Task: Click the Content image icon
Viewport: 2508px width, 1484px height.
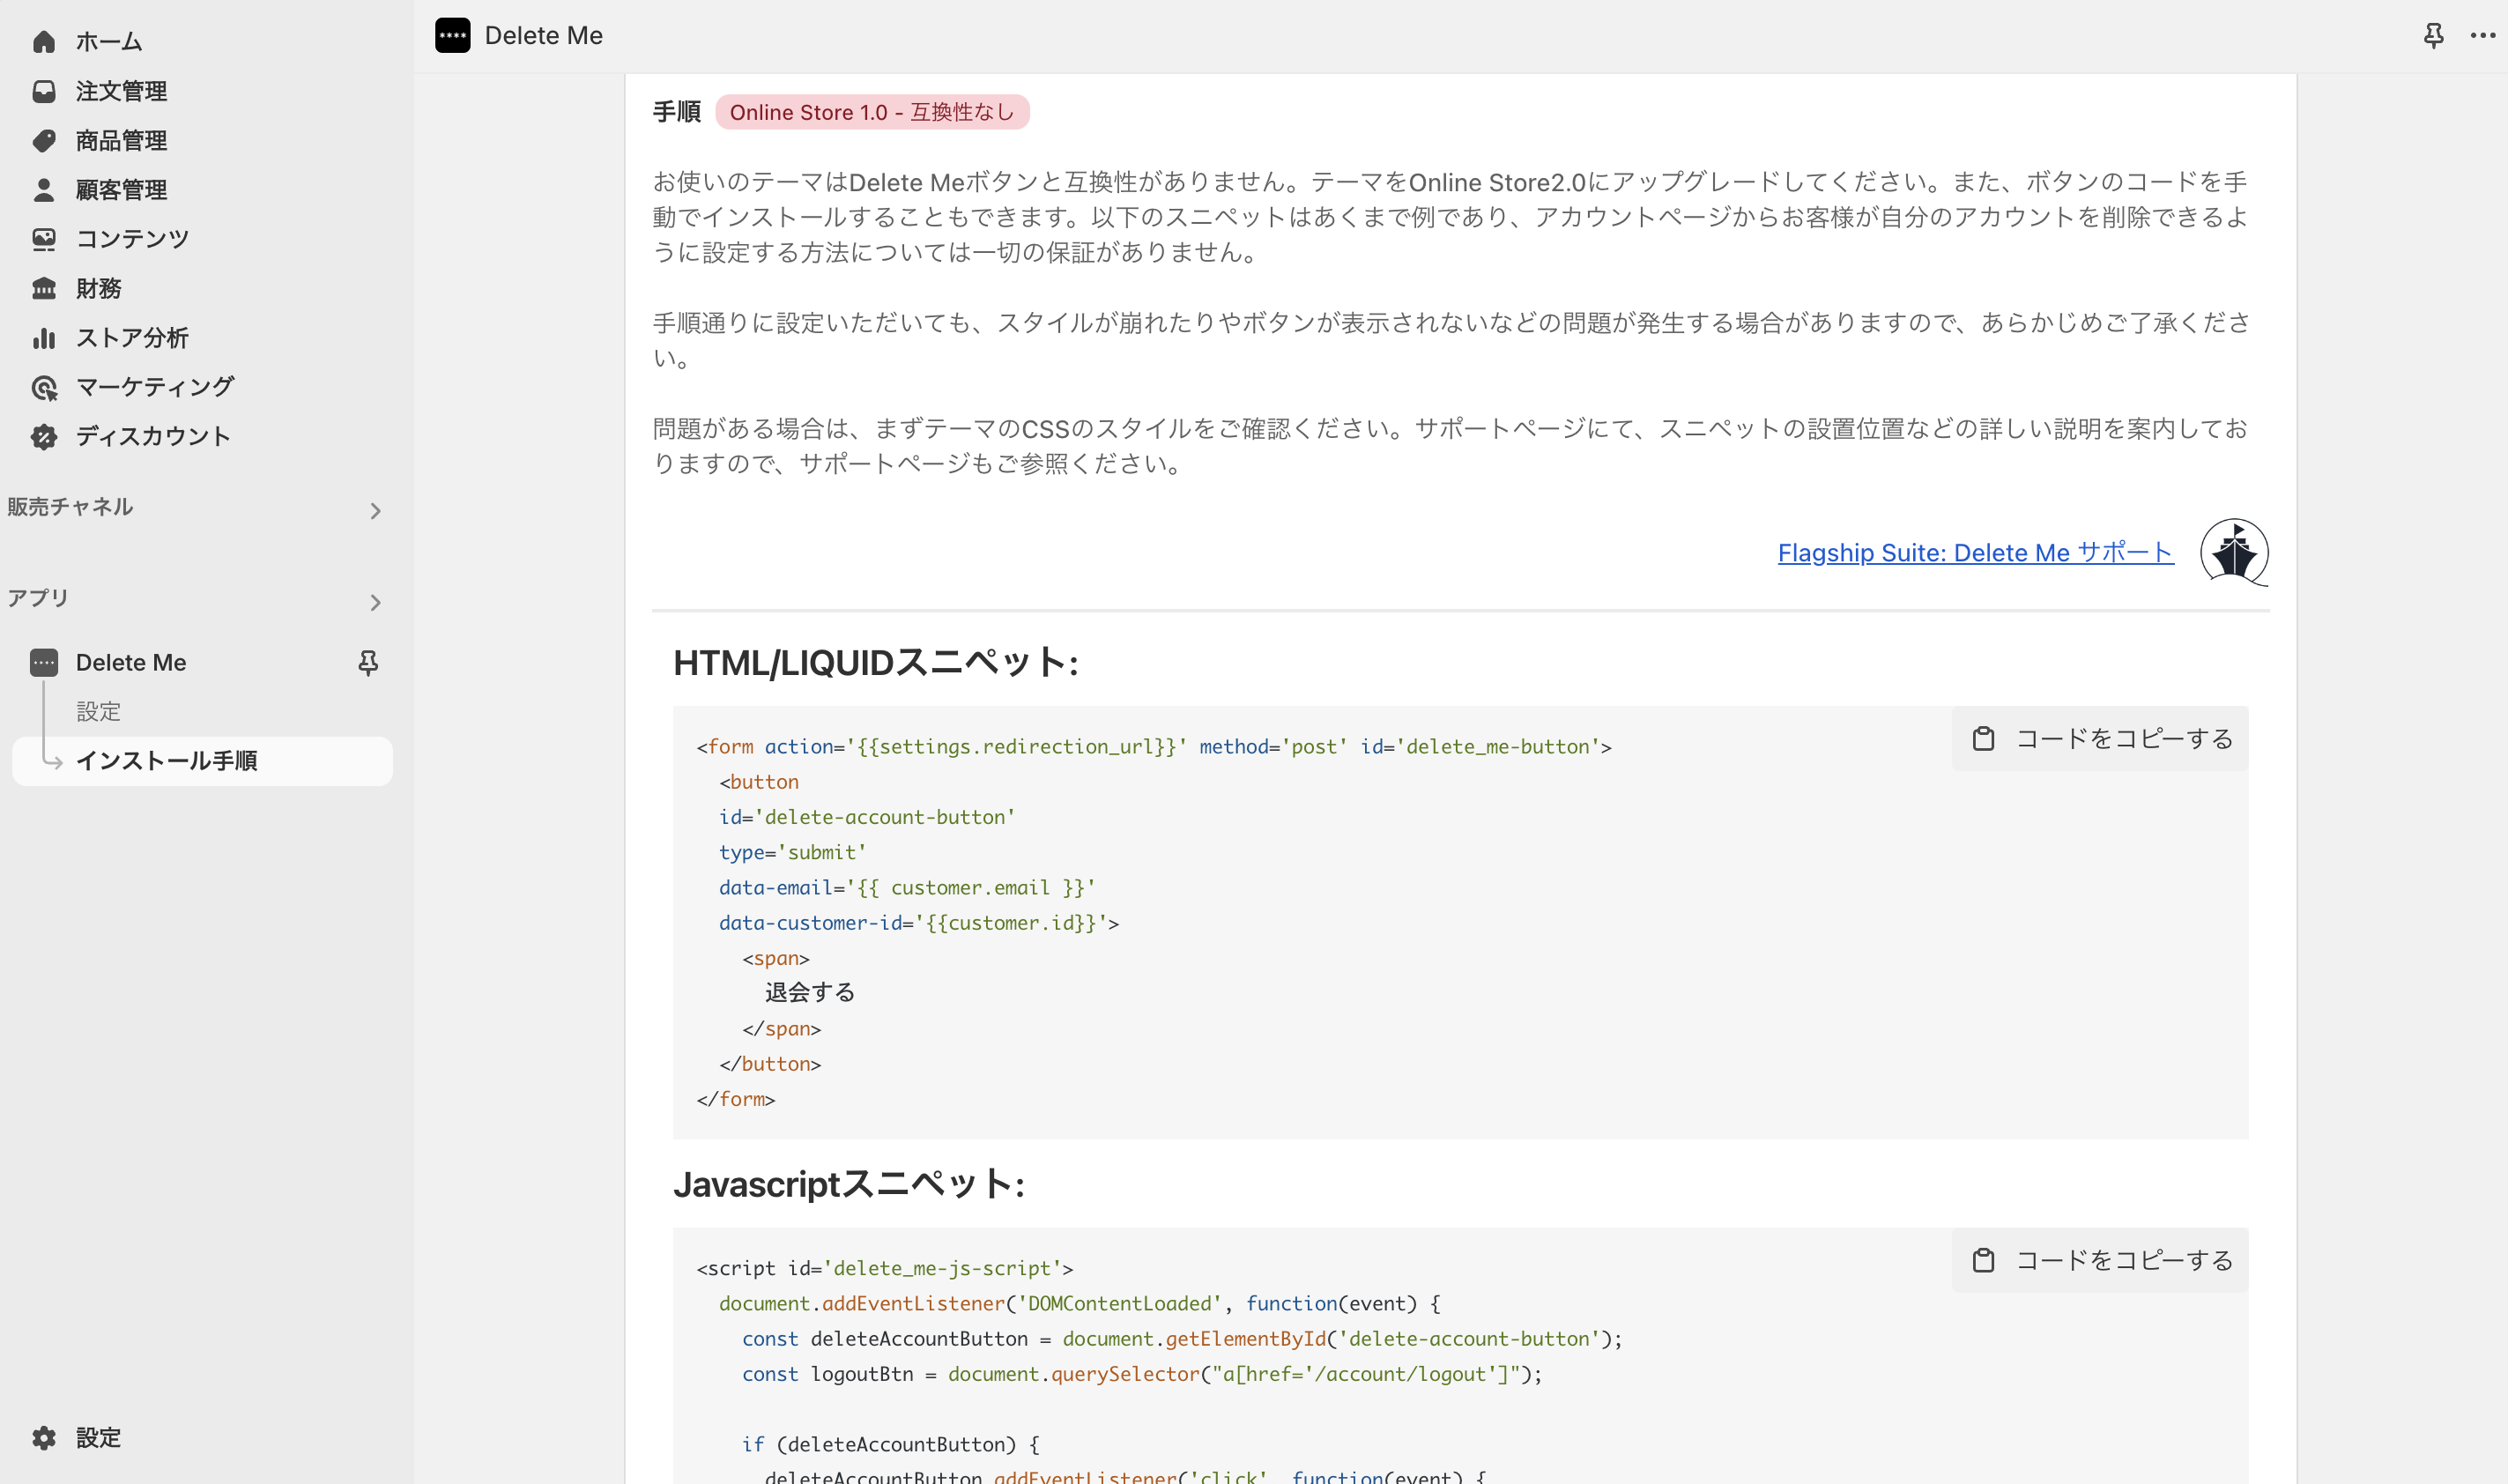Action: click(44, 239)
